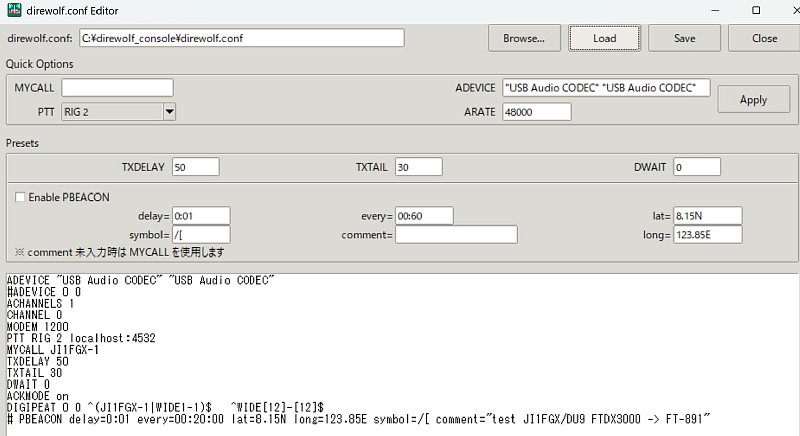This screenshot has height=436, width=800.
Task: Apply the quick options
Action: point(753,100)
